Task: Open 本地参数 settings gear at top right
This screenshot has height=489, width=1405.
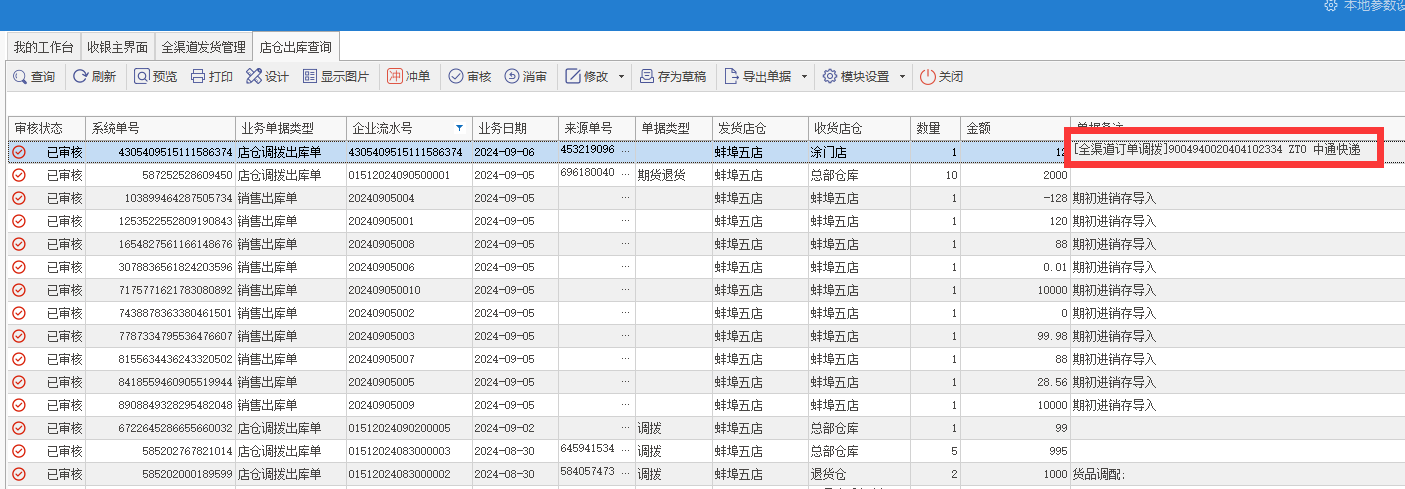Action: (1330, 6)
